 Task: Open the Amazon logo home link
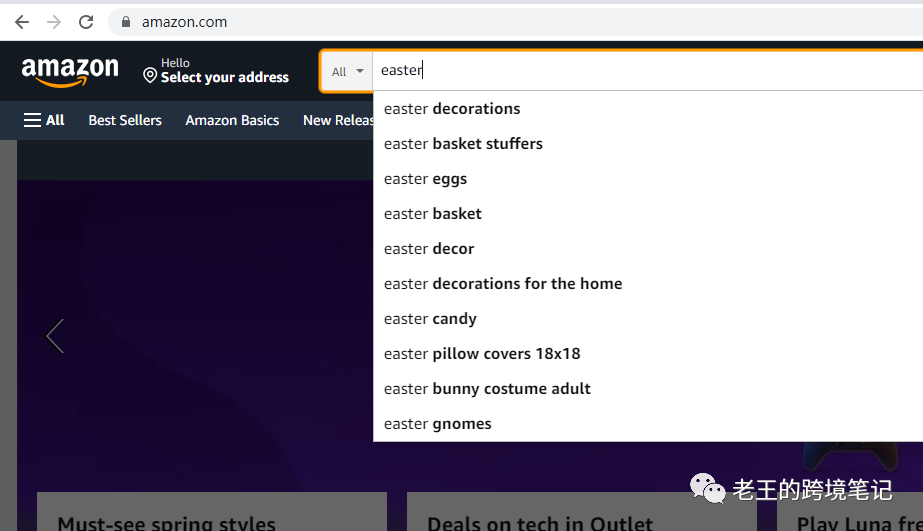(x=70, y=72)
